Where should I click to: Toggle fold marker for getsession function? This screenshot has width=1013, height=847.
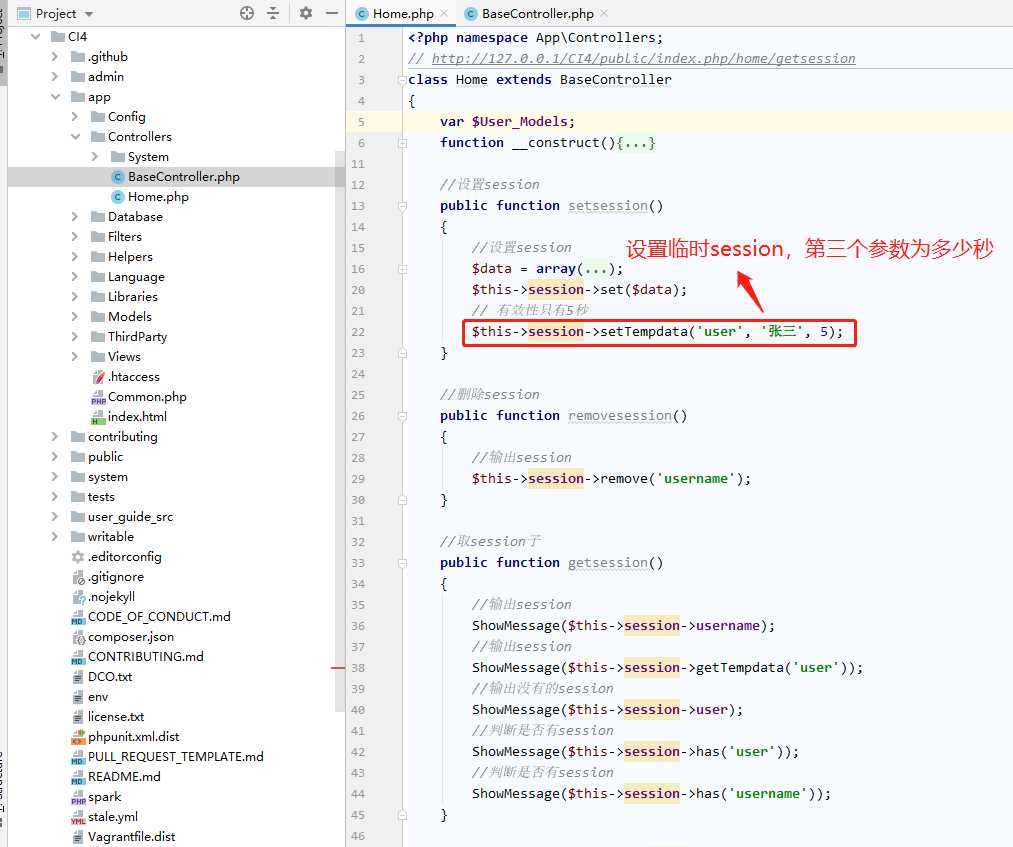pyautogui.click(x=402, y=563)
